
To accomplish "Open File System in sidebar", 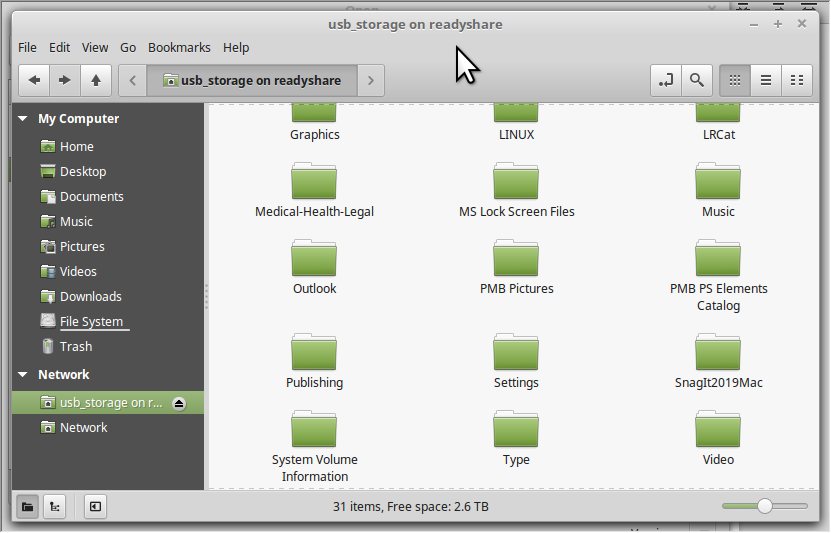I will pos(108,322).
